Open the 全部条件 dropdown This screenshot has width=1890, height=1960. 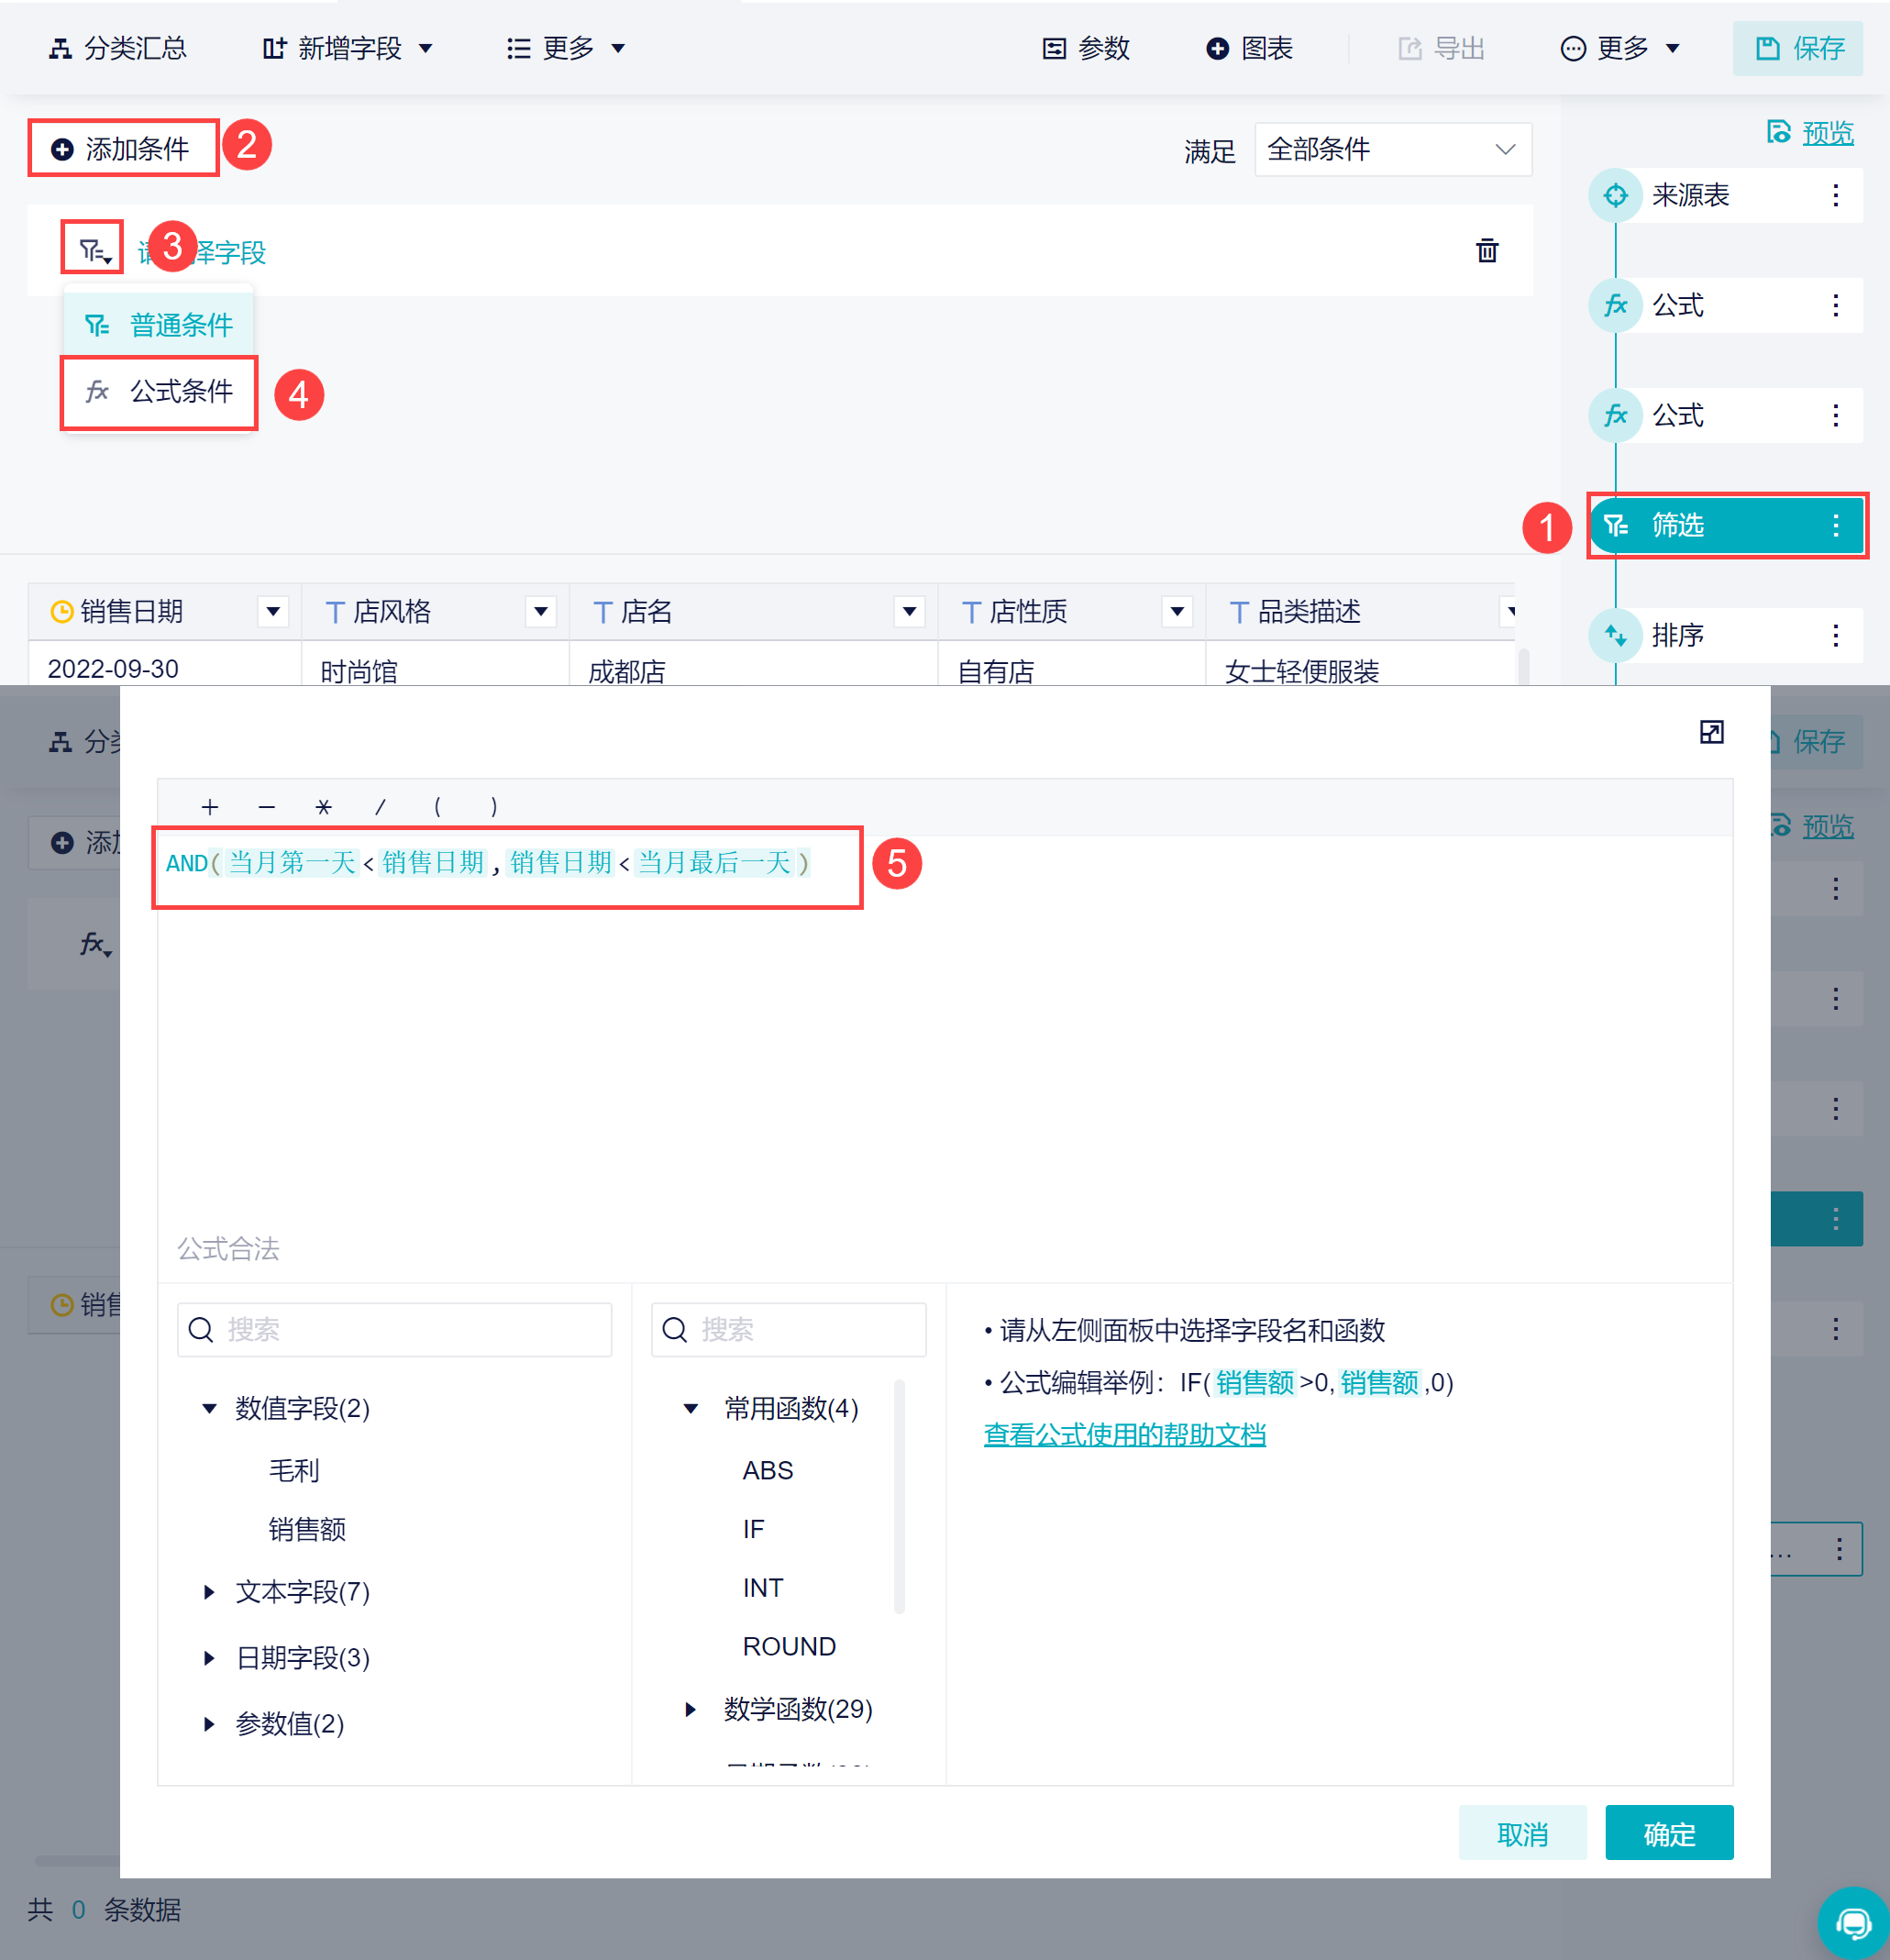pos(1392,150)
